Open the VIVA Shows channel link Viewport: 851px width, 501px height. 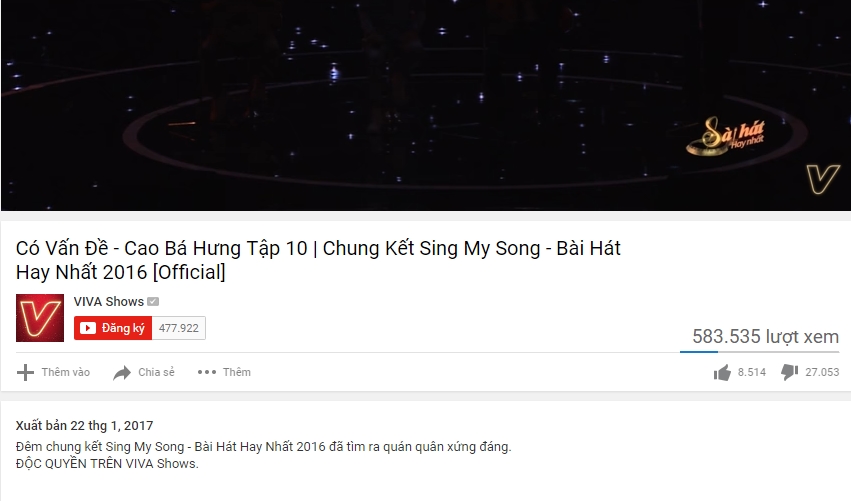pos(109,302)
